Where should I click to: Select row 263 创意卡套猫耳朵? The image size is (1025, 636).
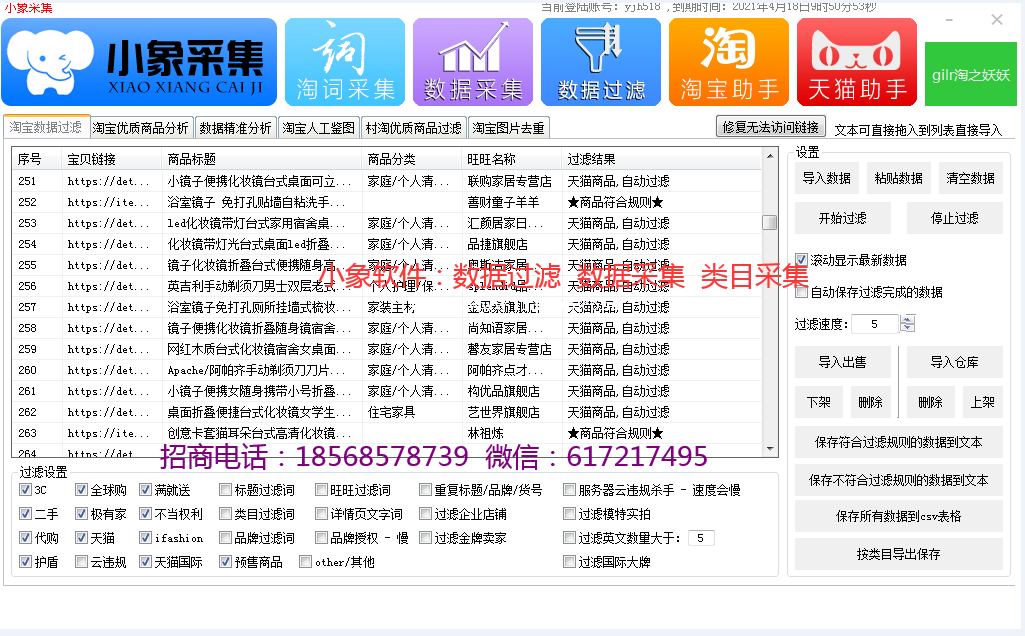click(x=387, y=433)
